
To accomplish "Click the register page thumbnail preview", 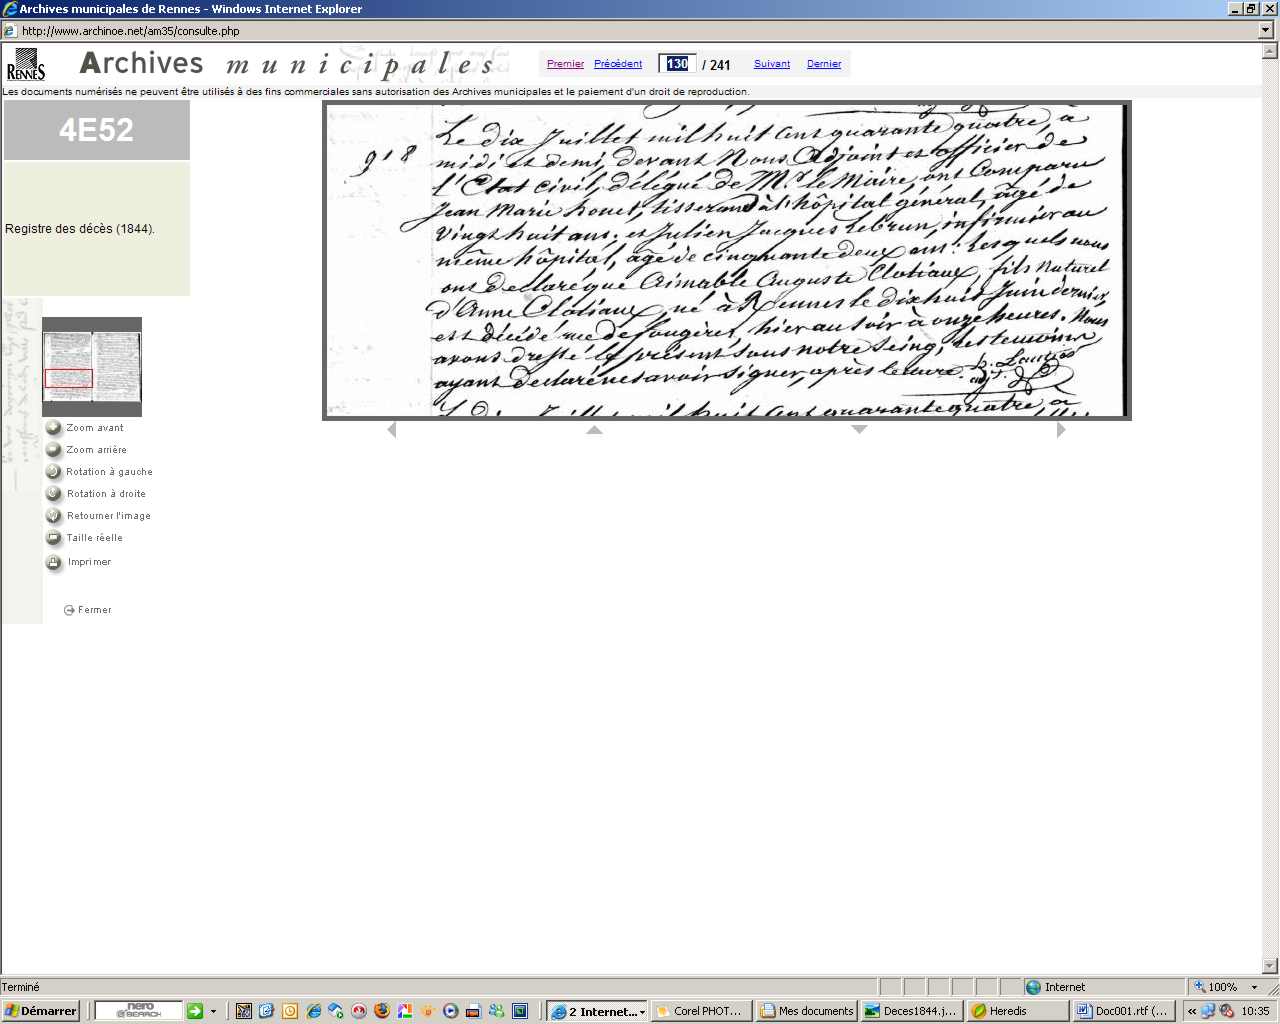I will click(x=92, y=366).
